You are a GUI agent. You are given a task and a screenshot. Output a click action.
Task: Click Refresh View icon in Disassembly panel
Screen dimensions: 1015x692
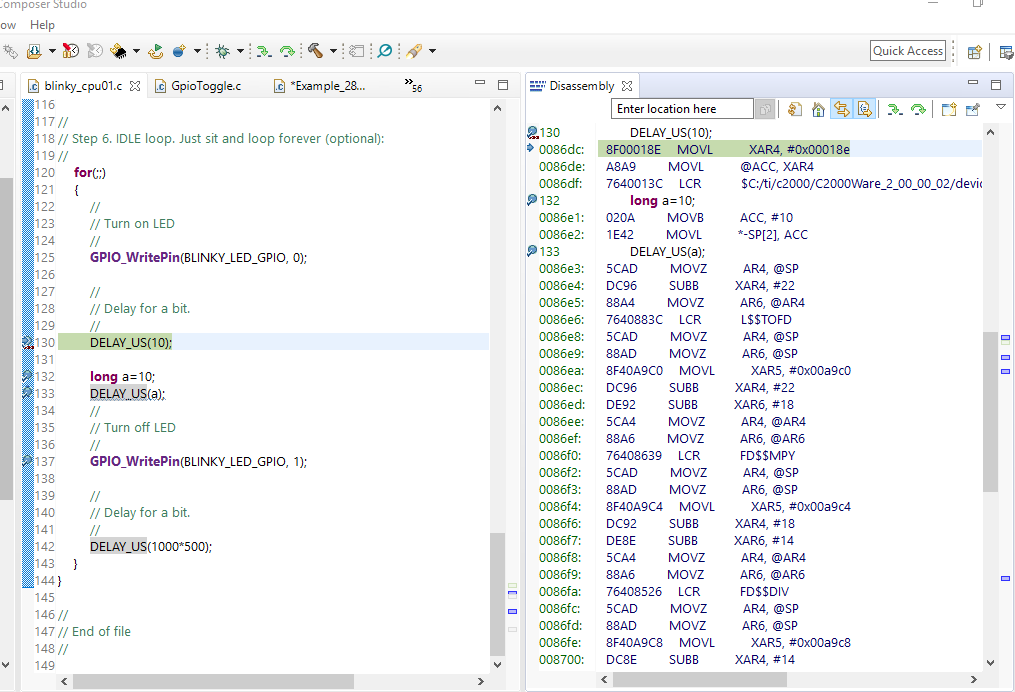pos(795,109)
